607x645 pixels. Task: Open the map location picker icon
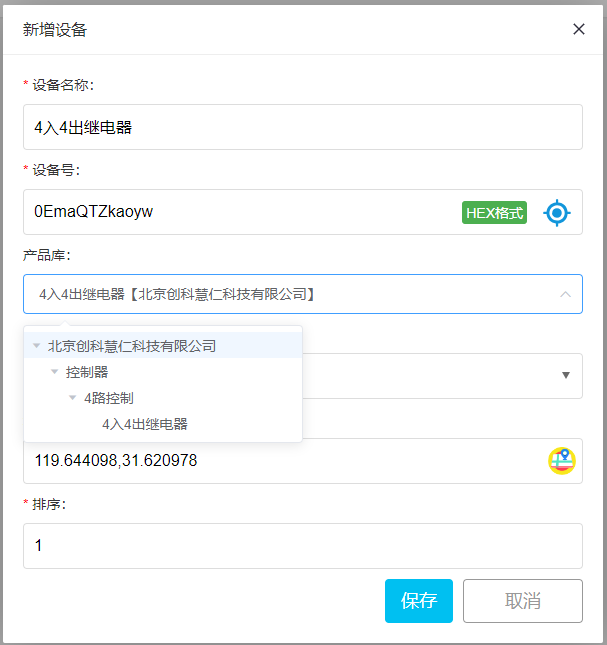(x=562, y=461)
